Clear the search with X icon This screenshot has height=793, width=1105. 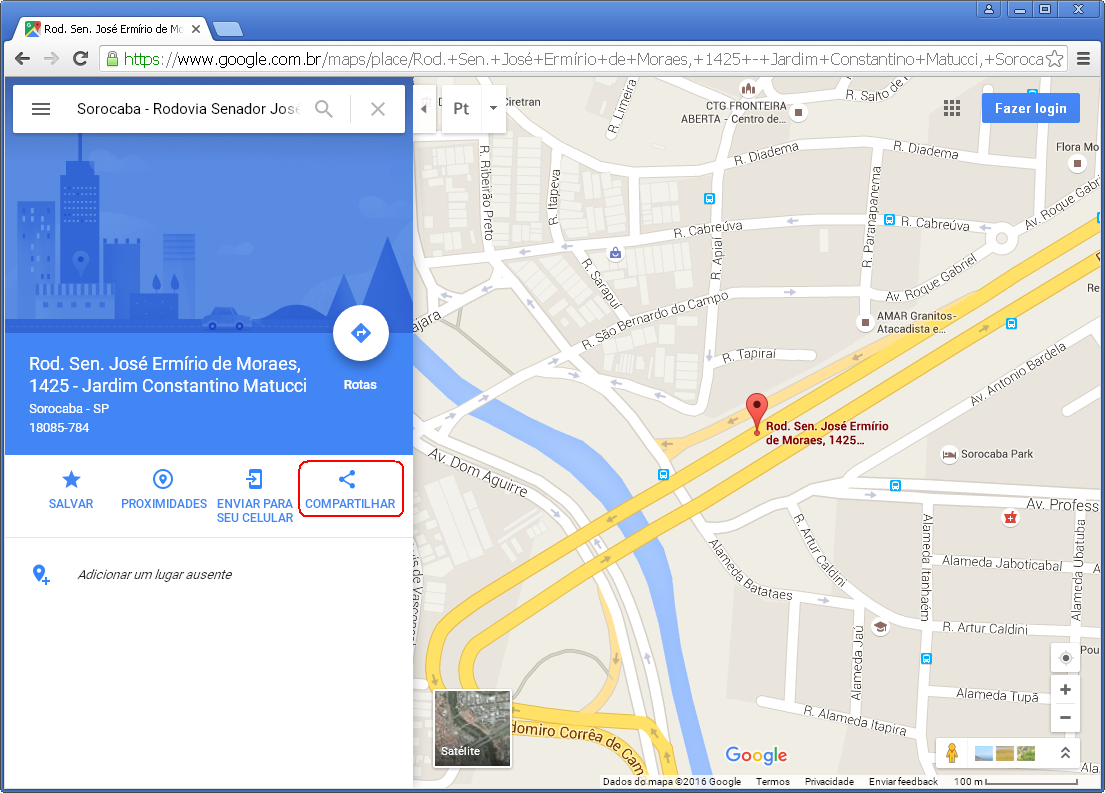(378, 109)
